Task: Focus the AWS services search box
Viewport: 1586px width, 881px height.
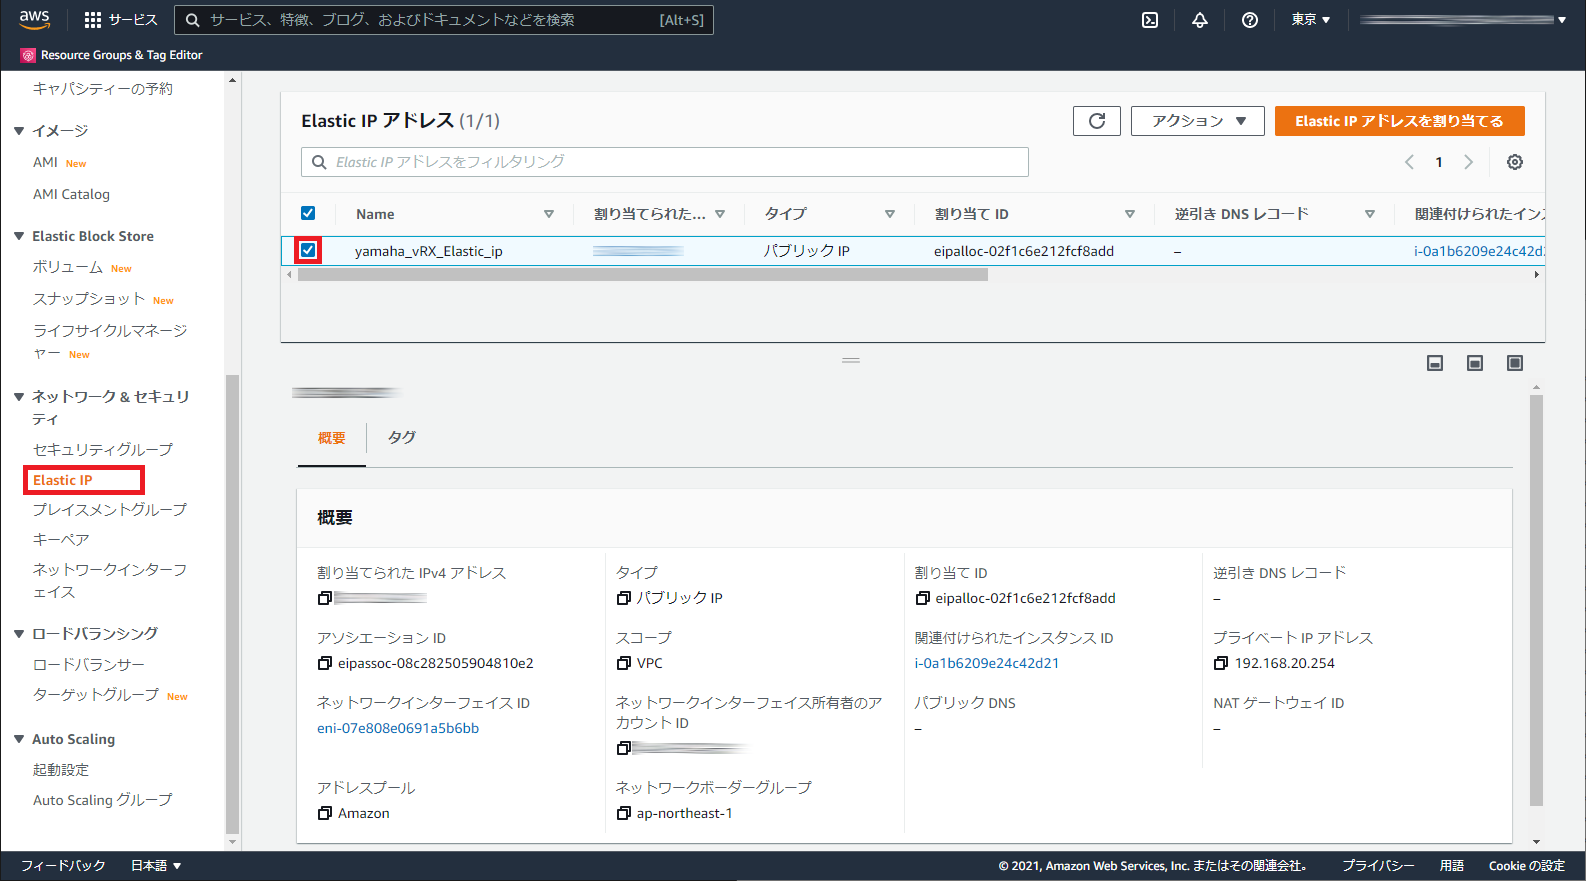Action: 444,20
